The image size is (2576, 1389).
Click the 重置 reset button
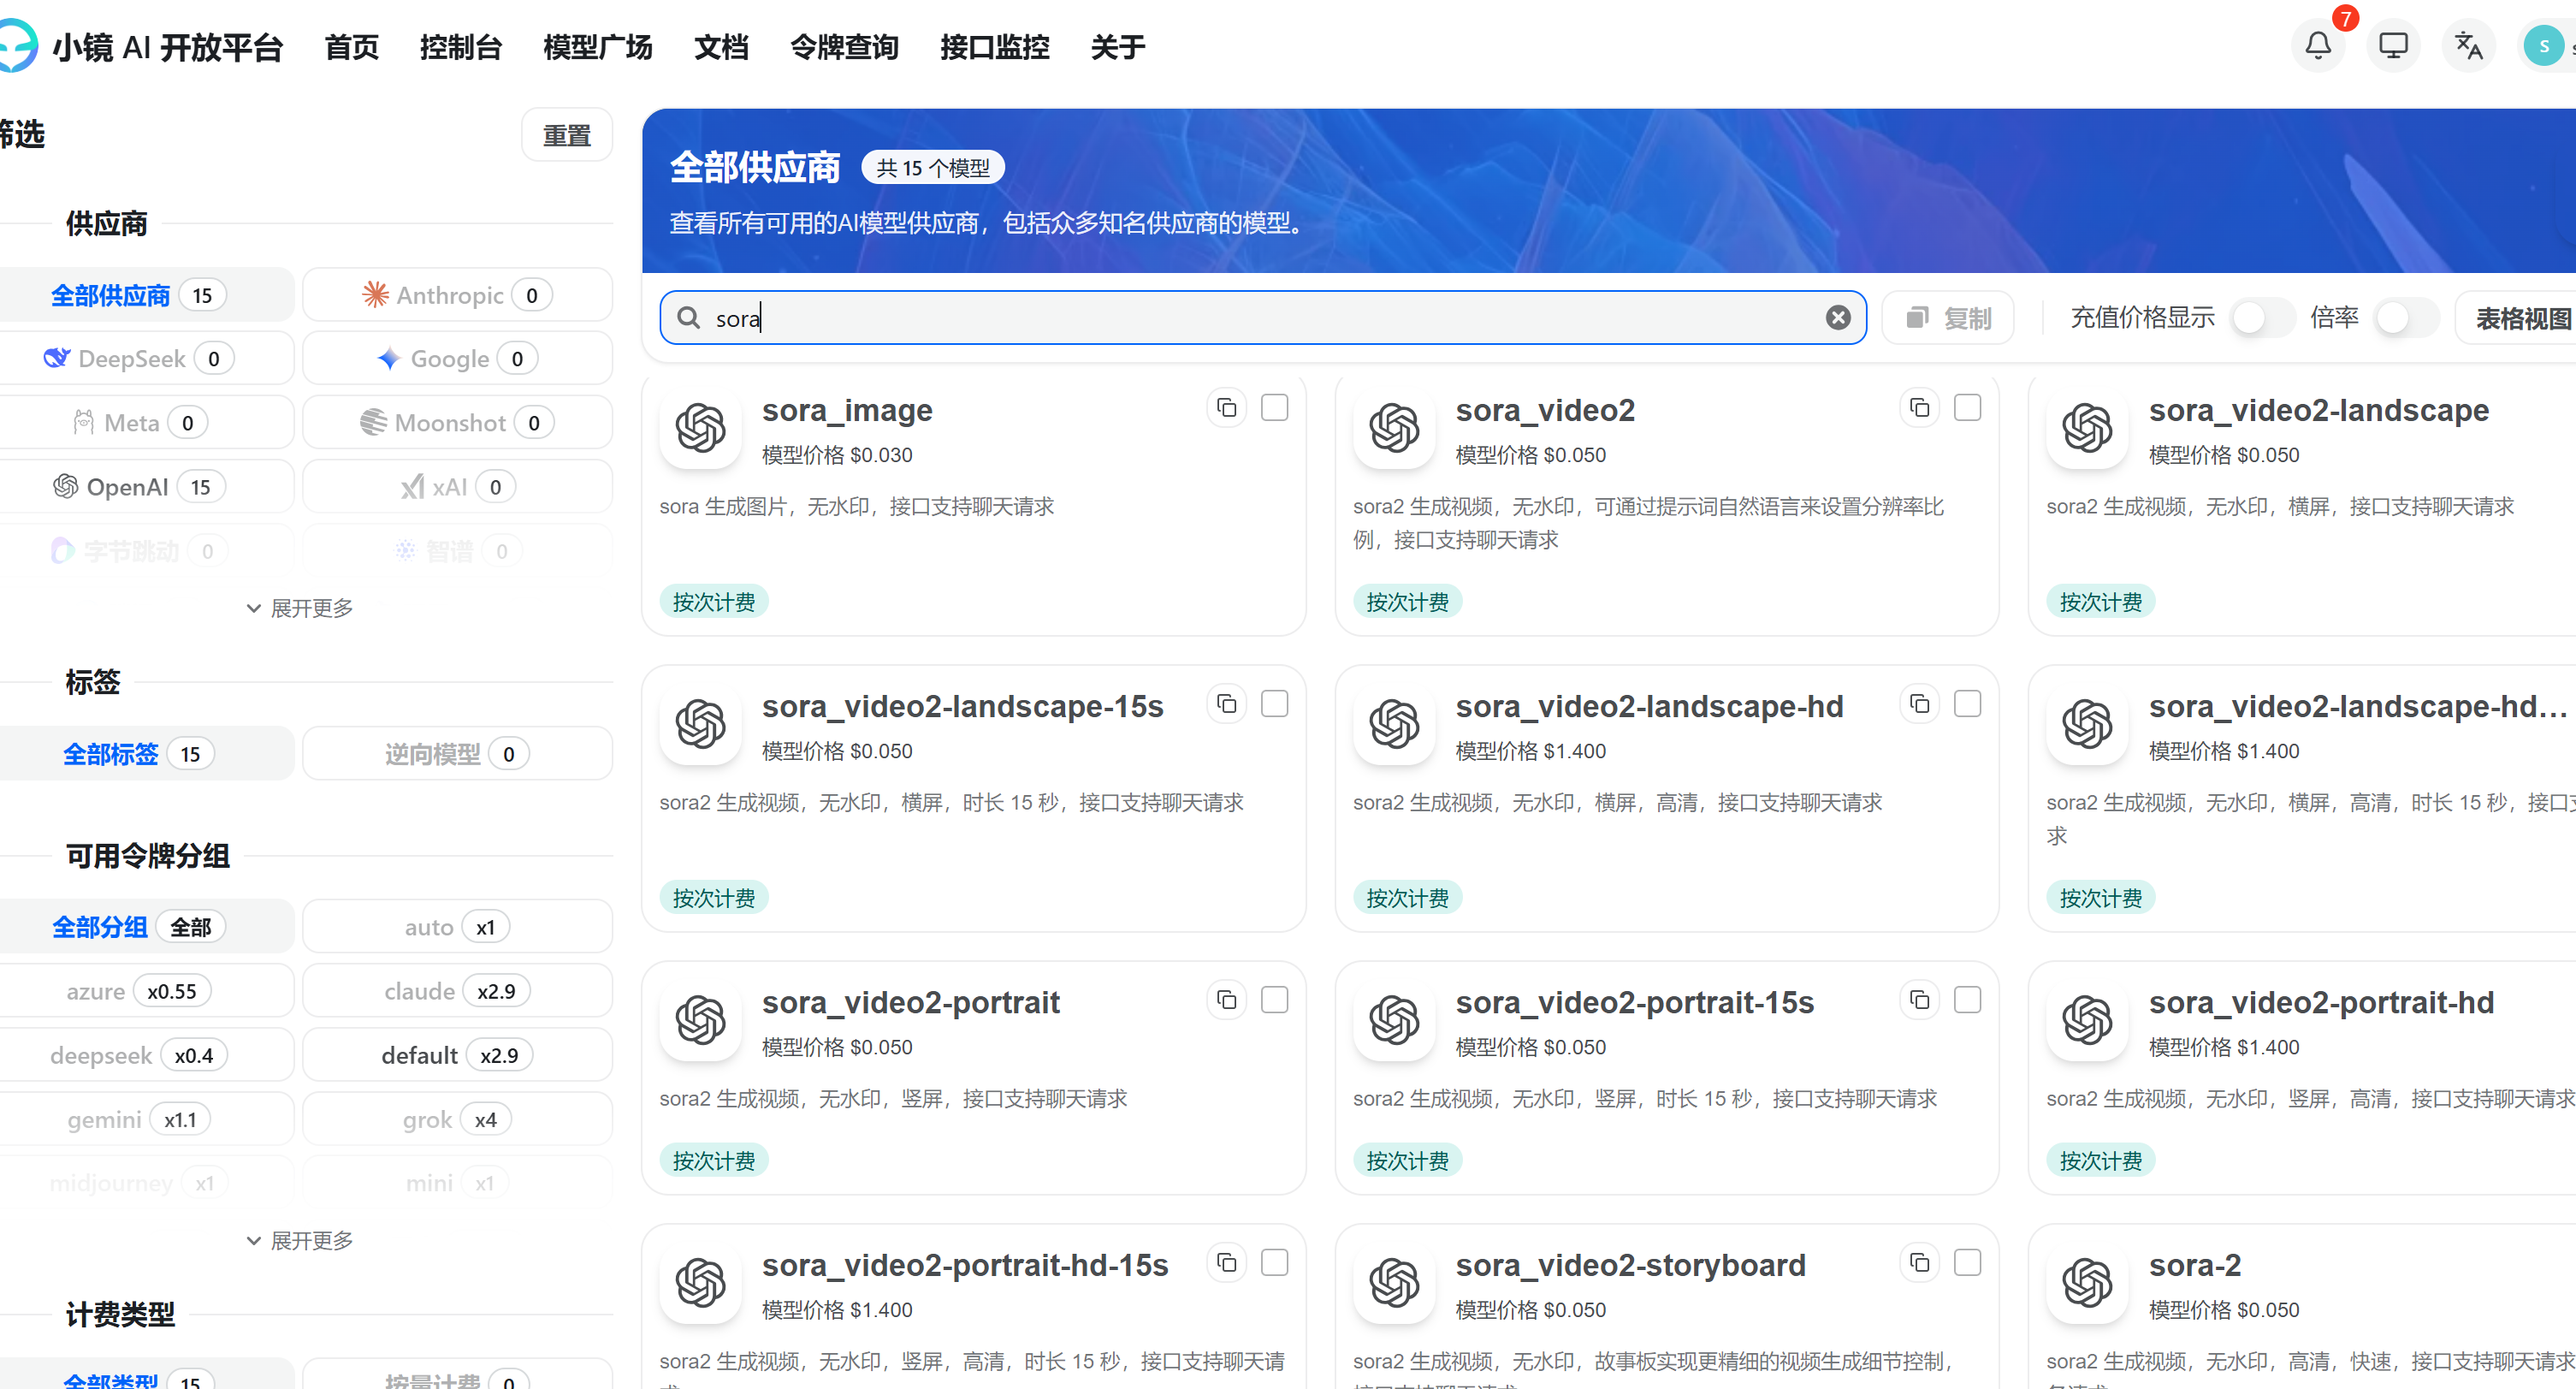[x=566, y=134]
